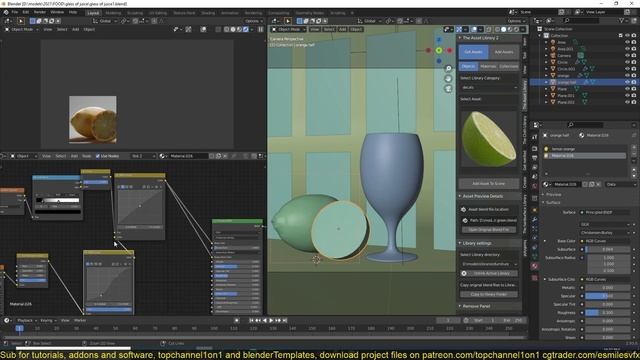
Task: Click Open Original Blend File button
Action: tap(489, 230)
